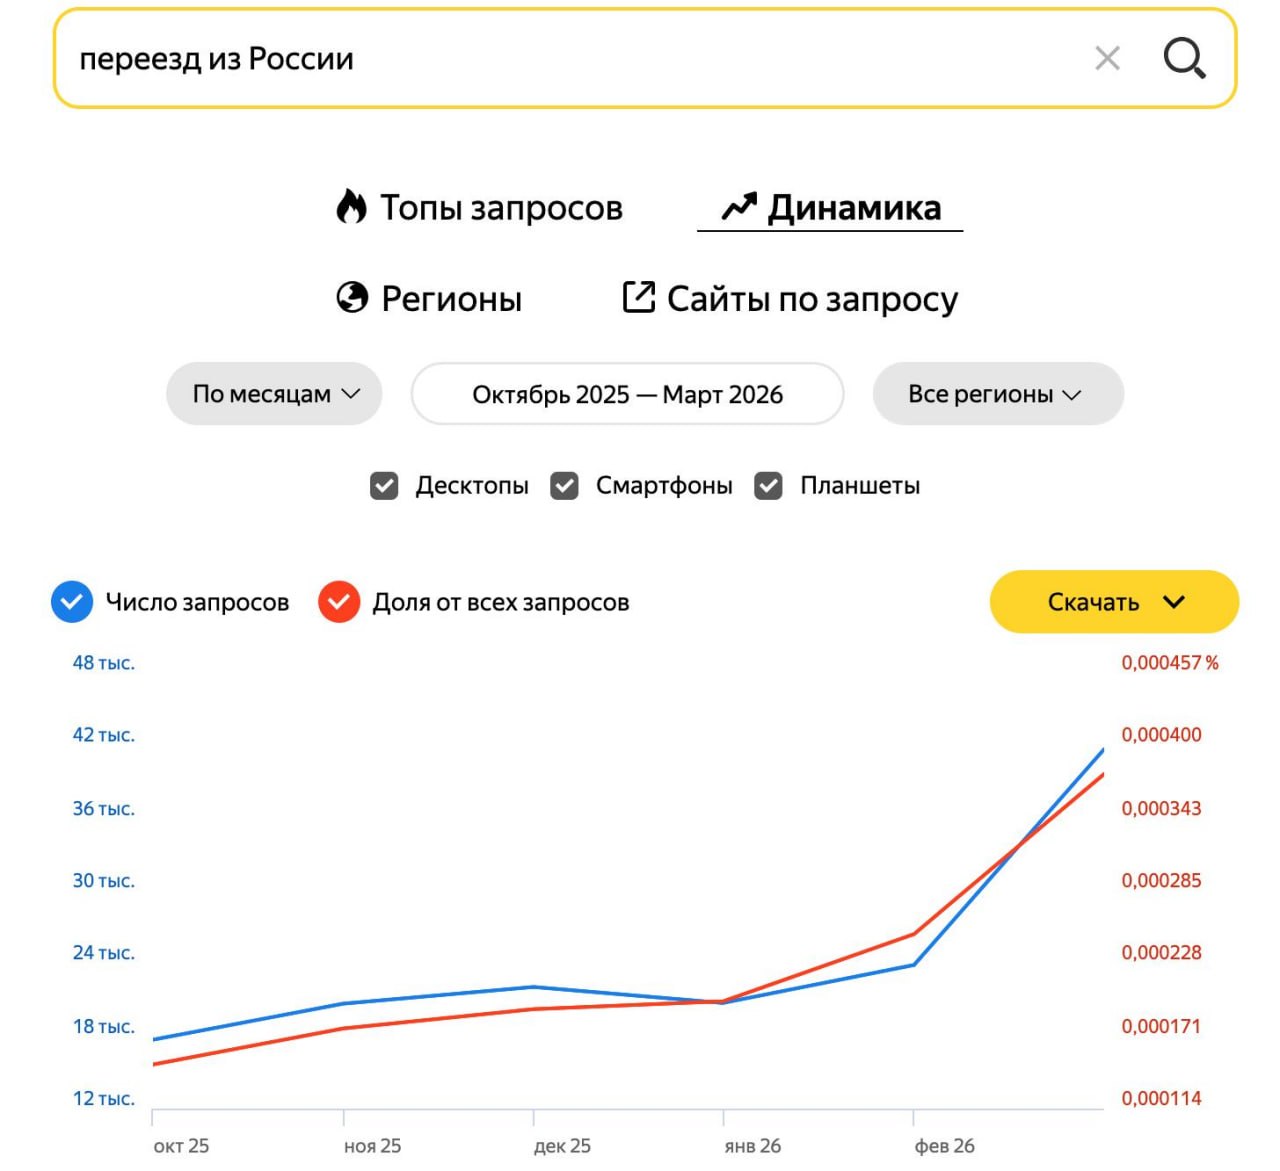Screen dimensions: 1280x1171
Task: Clear the search query with X icon
Action: coord(1107,59)
